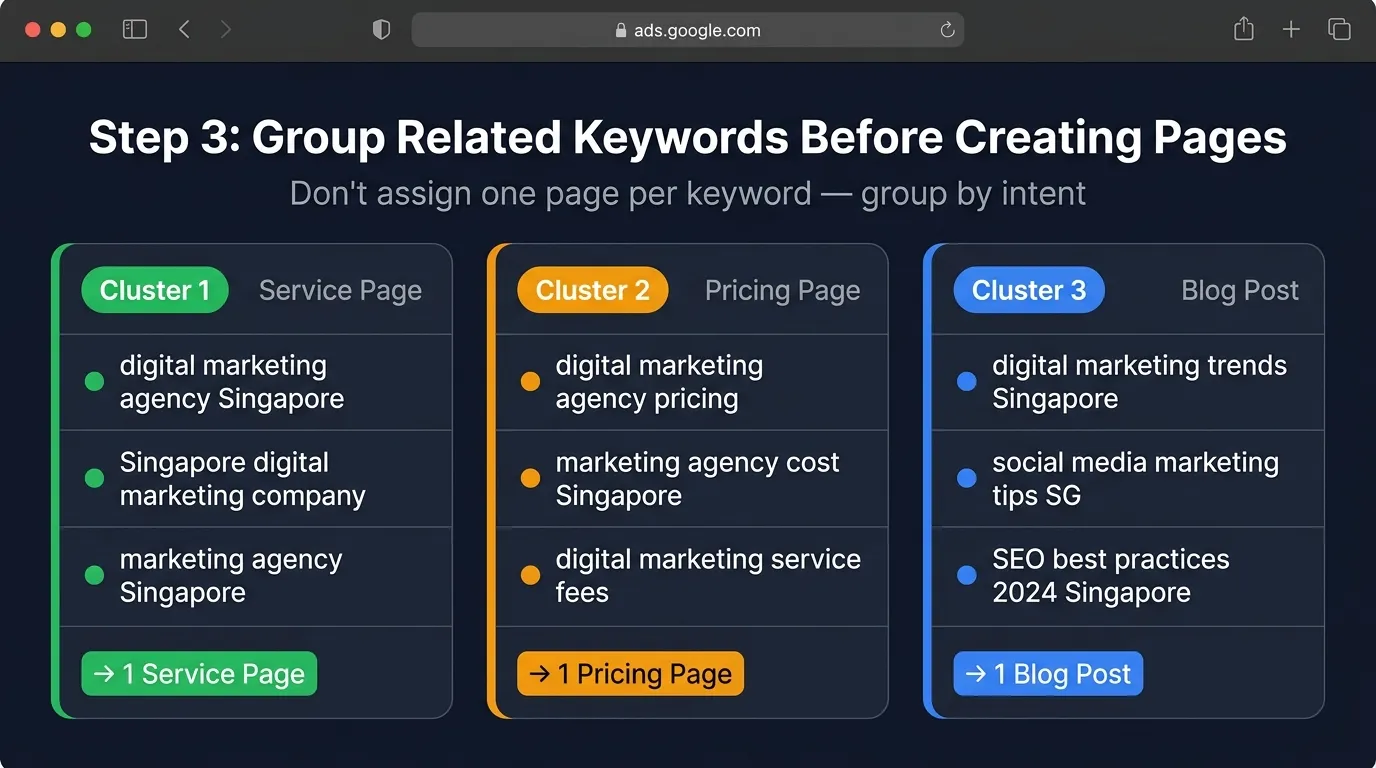Click the 1 Service Page button
The height and width of the screenshot is (768, 1376).
[x=198, y=673]
